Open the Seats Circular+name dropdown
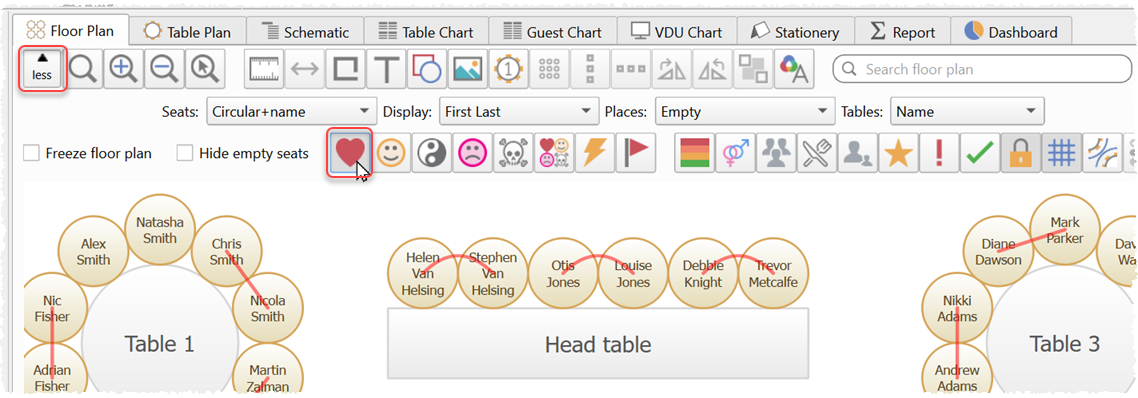This screenshot has height=398, width=1138. click(292, 112)
